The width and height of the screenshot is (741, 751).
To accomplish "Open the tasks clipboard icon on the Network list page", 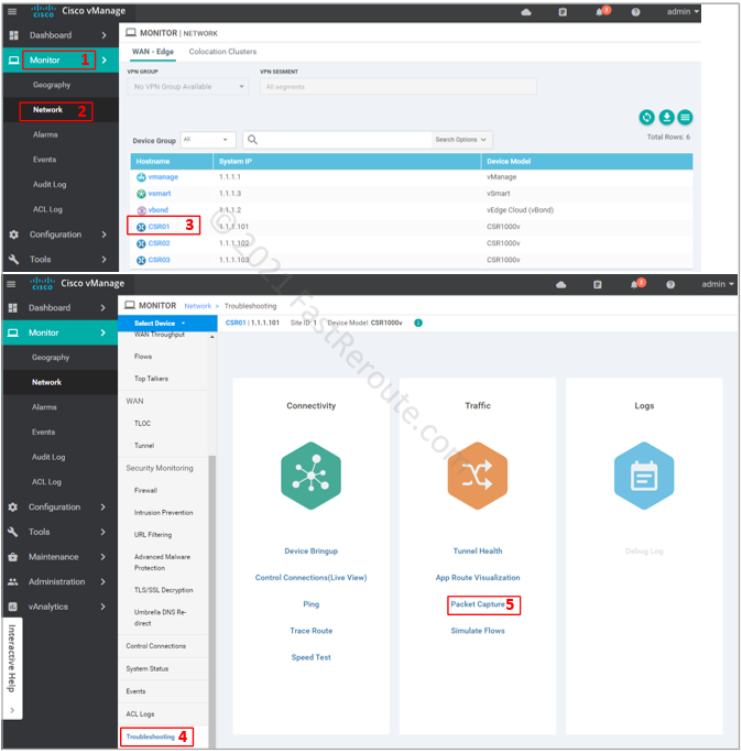I will [x=563, y=12].
